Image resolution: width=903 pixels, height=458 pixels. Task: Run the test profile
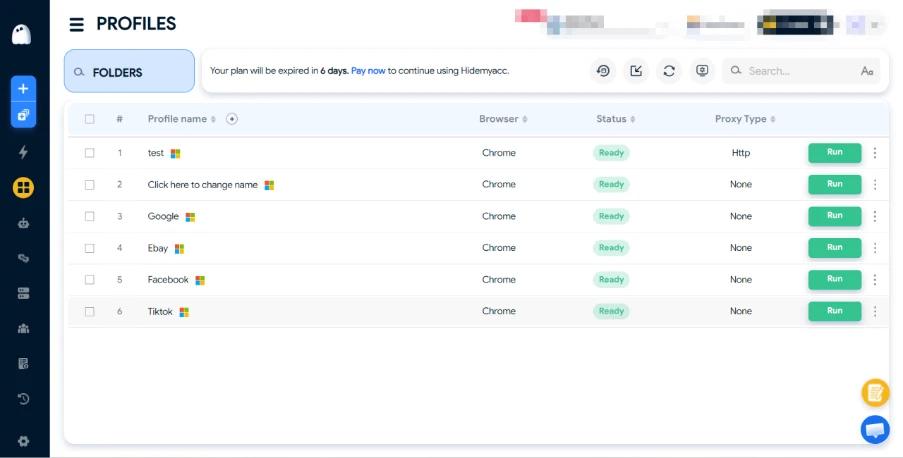click(834, 153)
